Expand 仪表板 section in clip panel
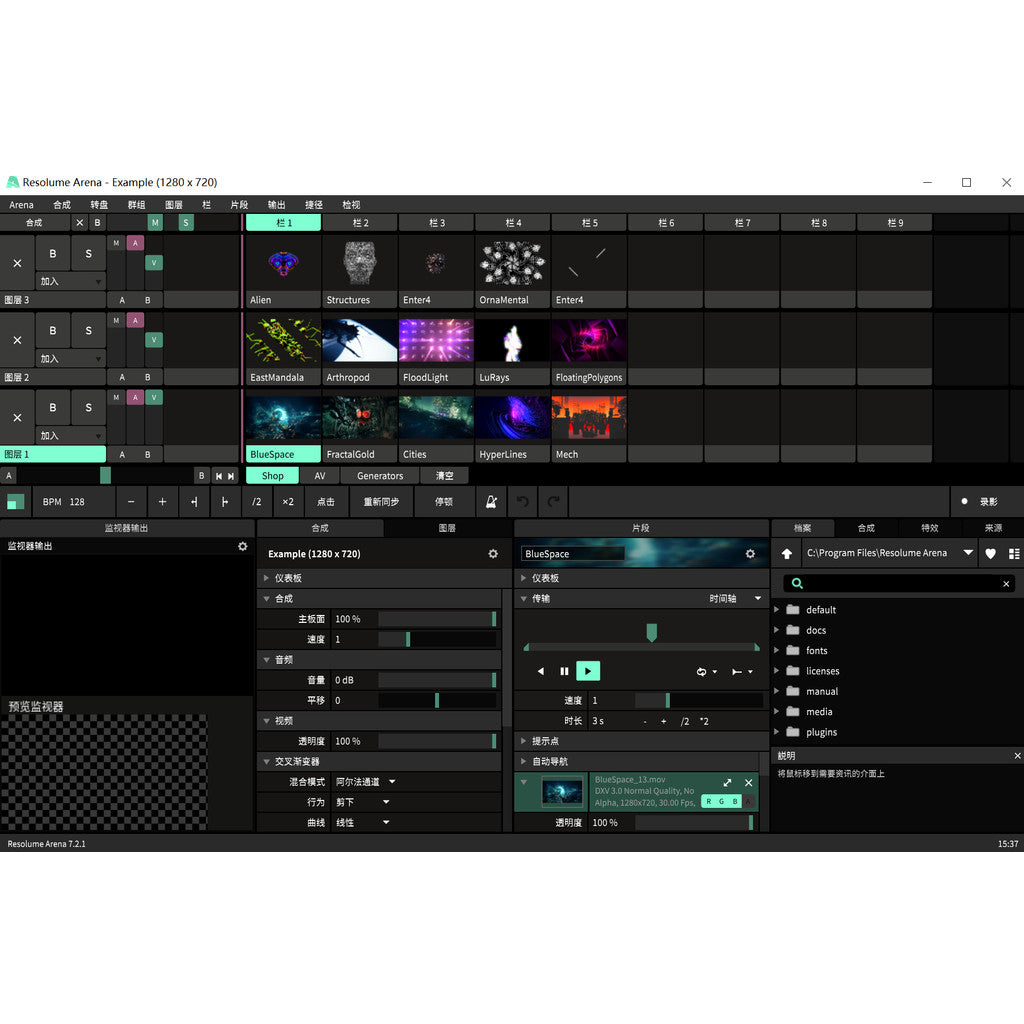1024x1024 pixels. coord(524,578)
